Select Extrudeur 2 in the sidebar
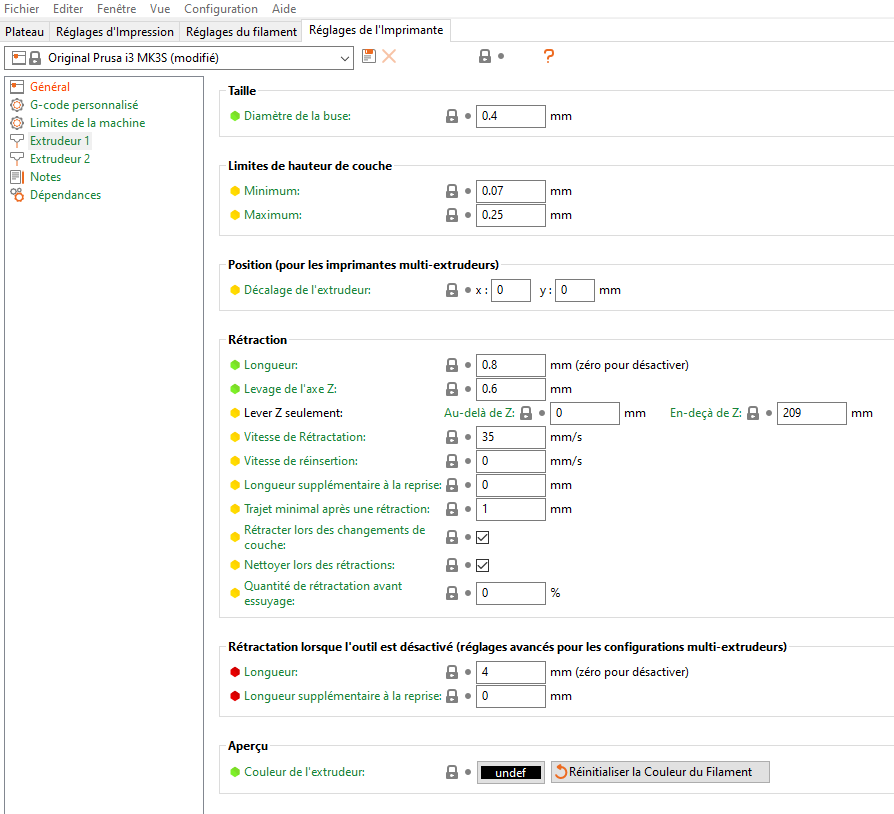 pos(59,159)
